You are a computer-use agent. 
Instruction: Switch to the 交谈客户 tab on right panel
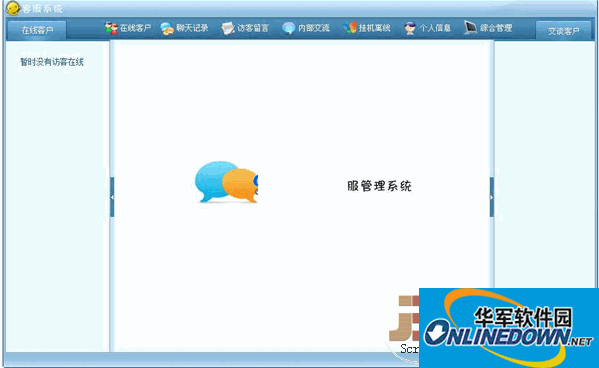pos(563,31)
